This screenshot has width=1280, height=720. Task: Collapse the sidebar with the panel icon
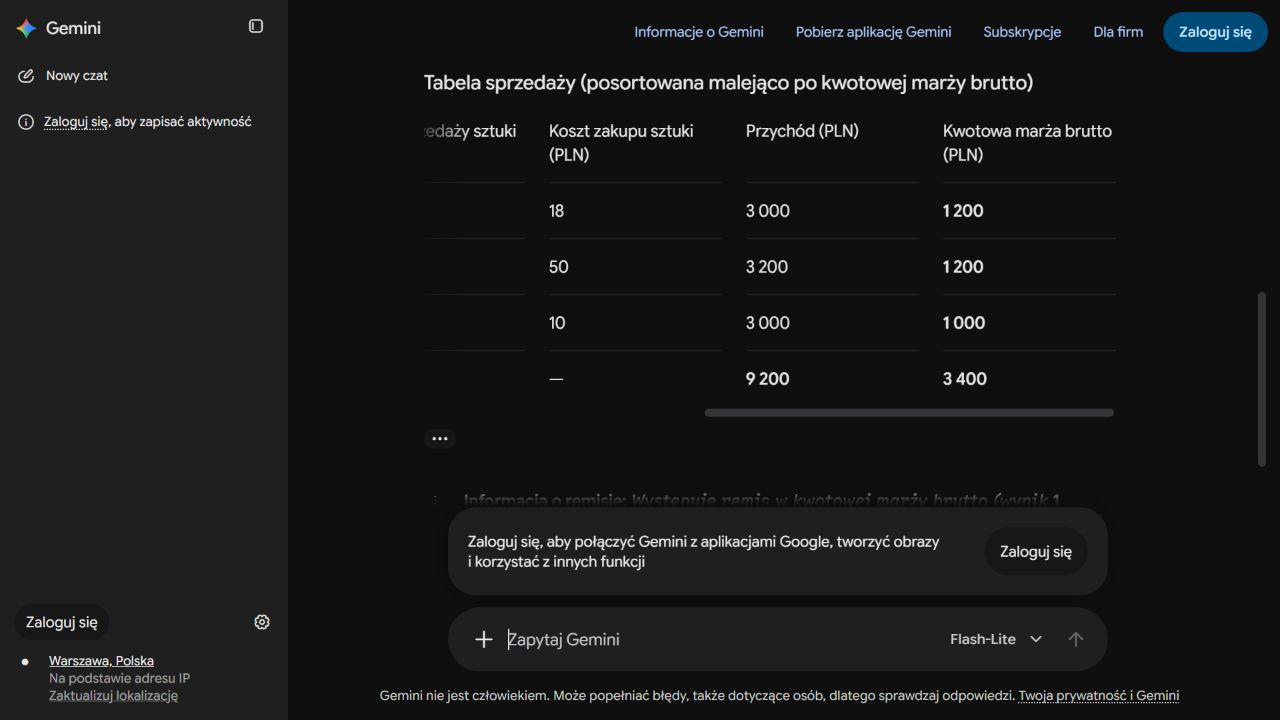click(x=256, y=26)
